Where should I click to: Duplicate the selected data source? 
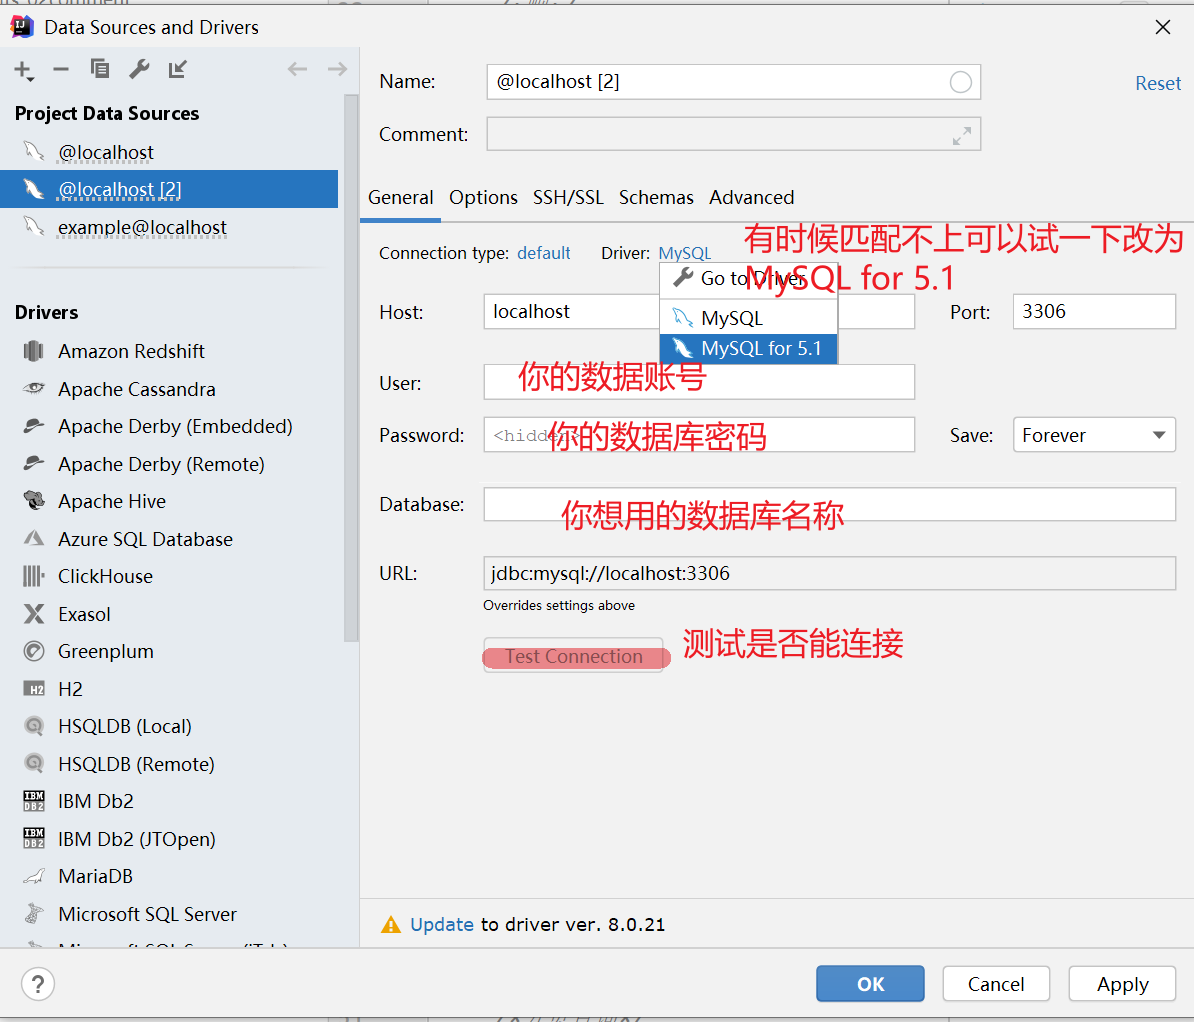tap(100, 69)
